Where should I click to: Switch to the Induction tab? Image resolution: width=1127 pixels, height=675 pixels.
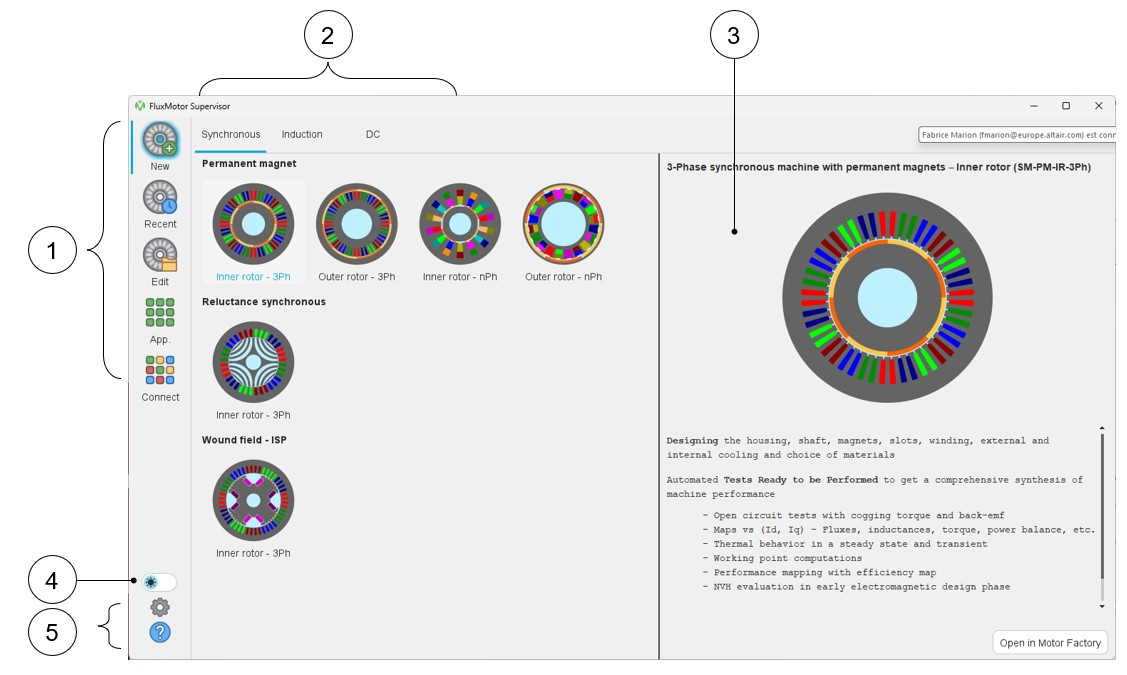302,134
